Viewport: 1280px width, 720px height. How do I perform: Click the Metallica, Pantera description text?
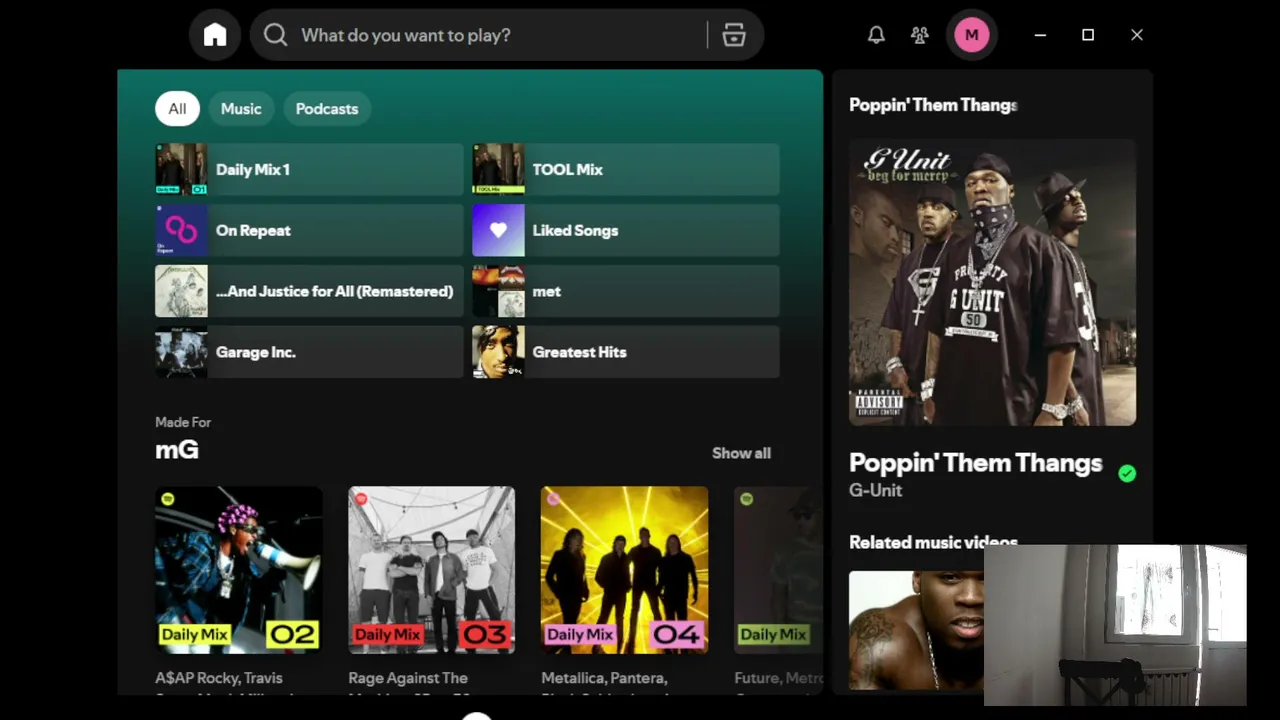point(602,678)
